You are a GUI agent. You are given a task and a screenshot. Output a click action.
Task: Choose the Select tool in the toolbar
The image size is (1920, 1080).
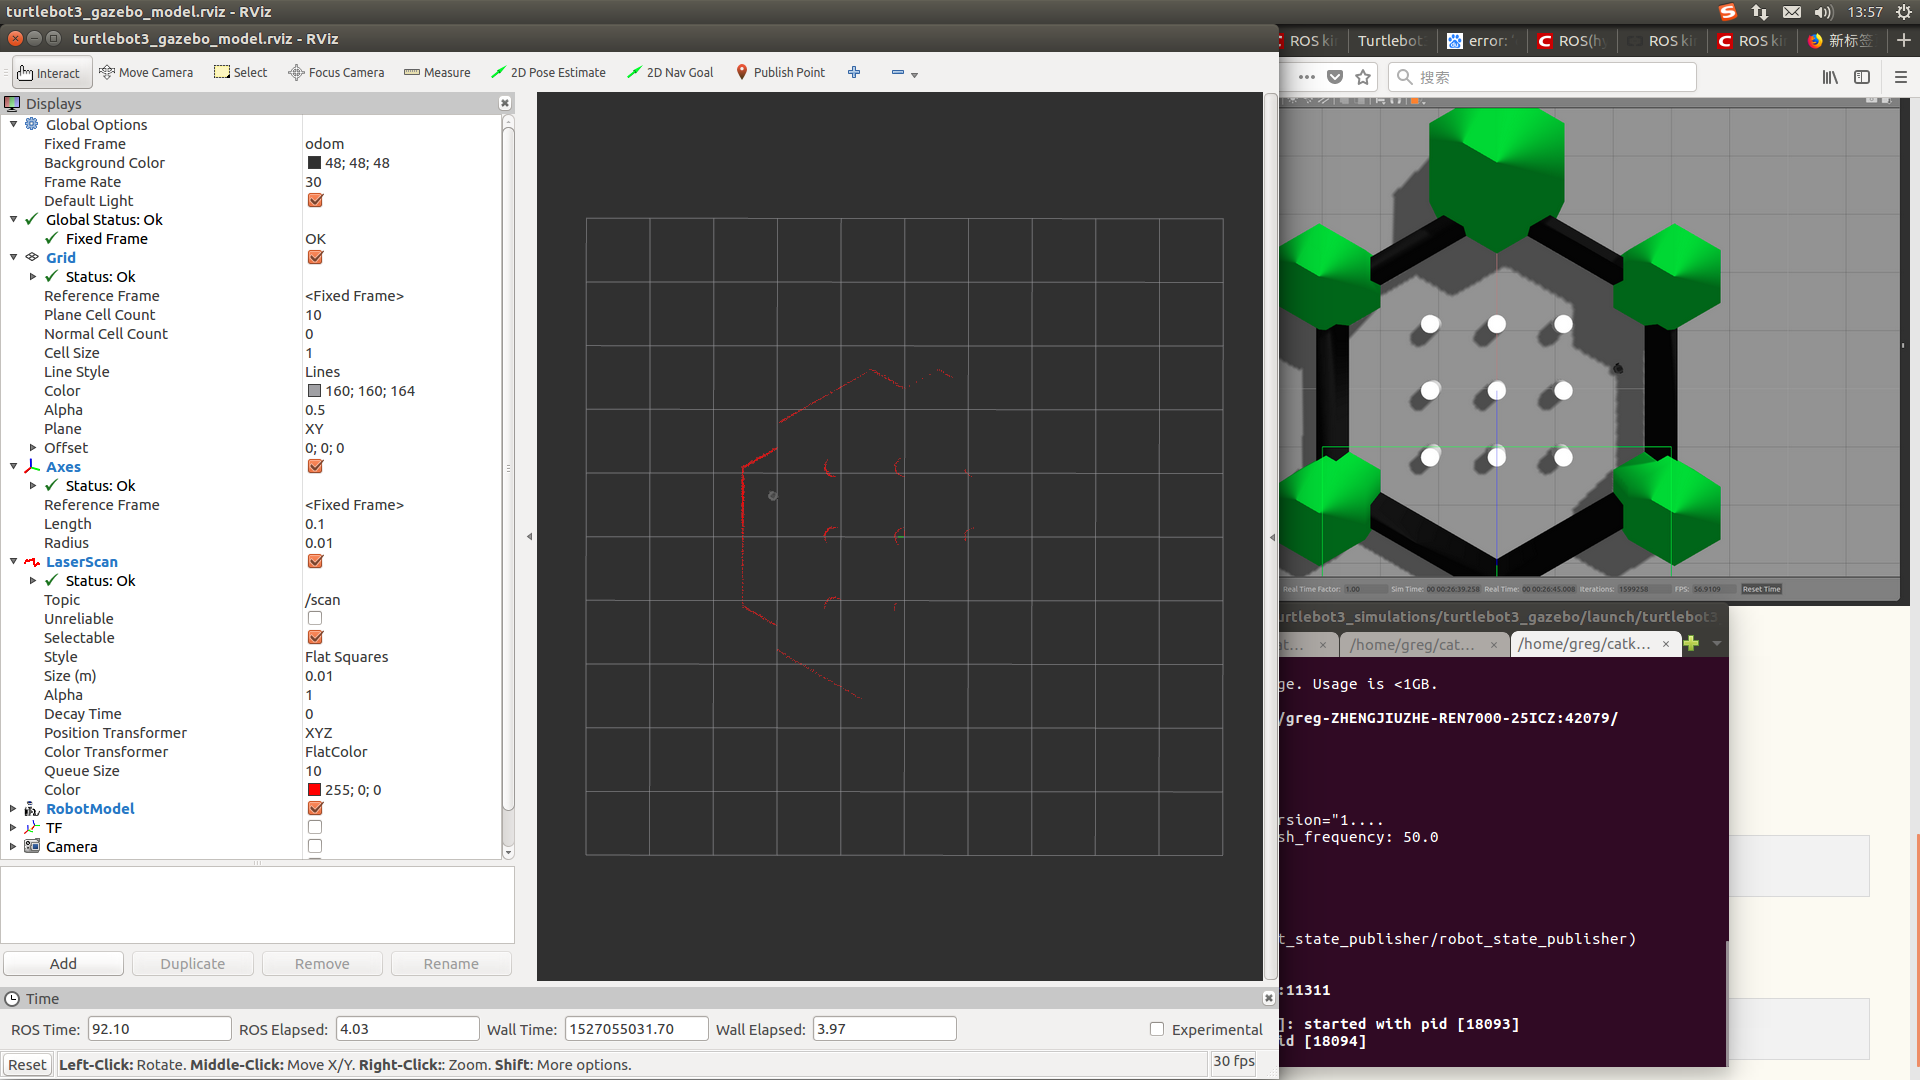click(x=240, y=72)
